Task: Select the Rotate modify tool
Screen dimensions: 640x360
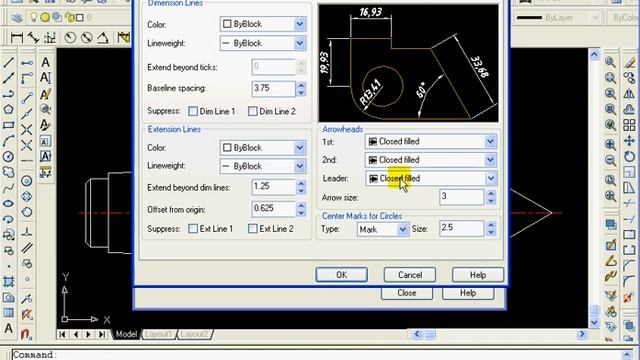Action: coord(629,157)
